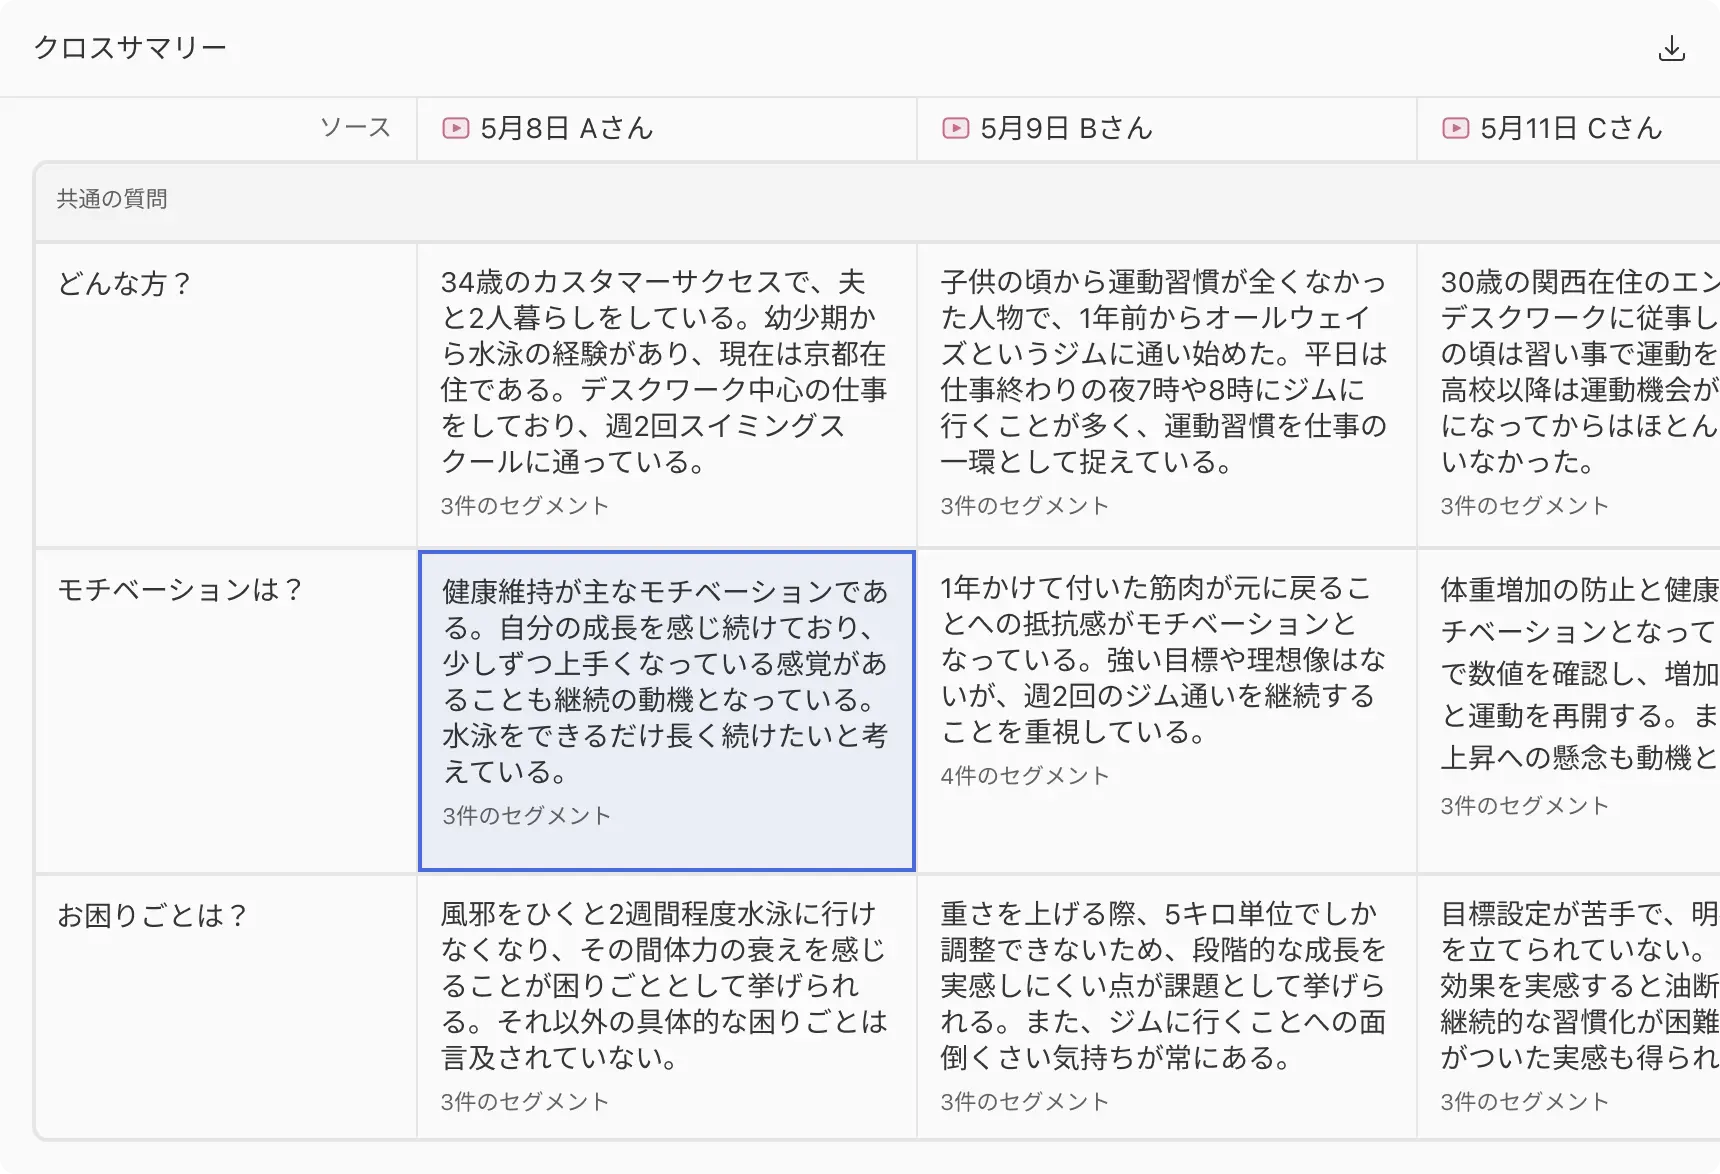Image resolution: width=1720 pixels, height=1174 pixels.
Task: Click video icon beside 5月11日 Cさん
Action: tap(1456, 128)
